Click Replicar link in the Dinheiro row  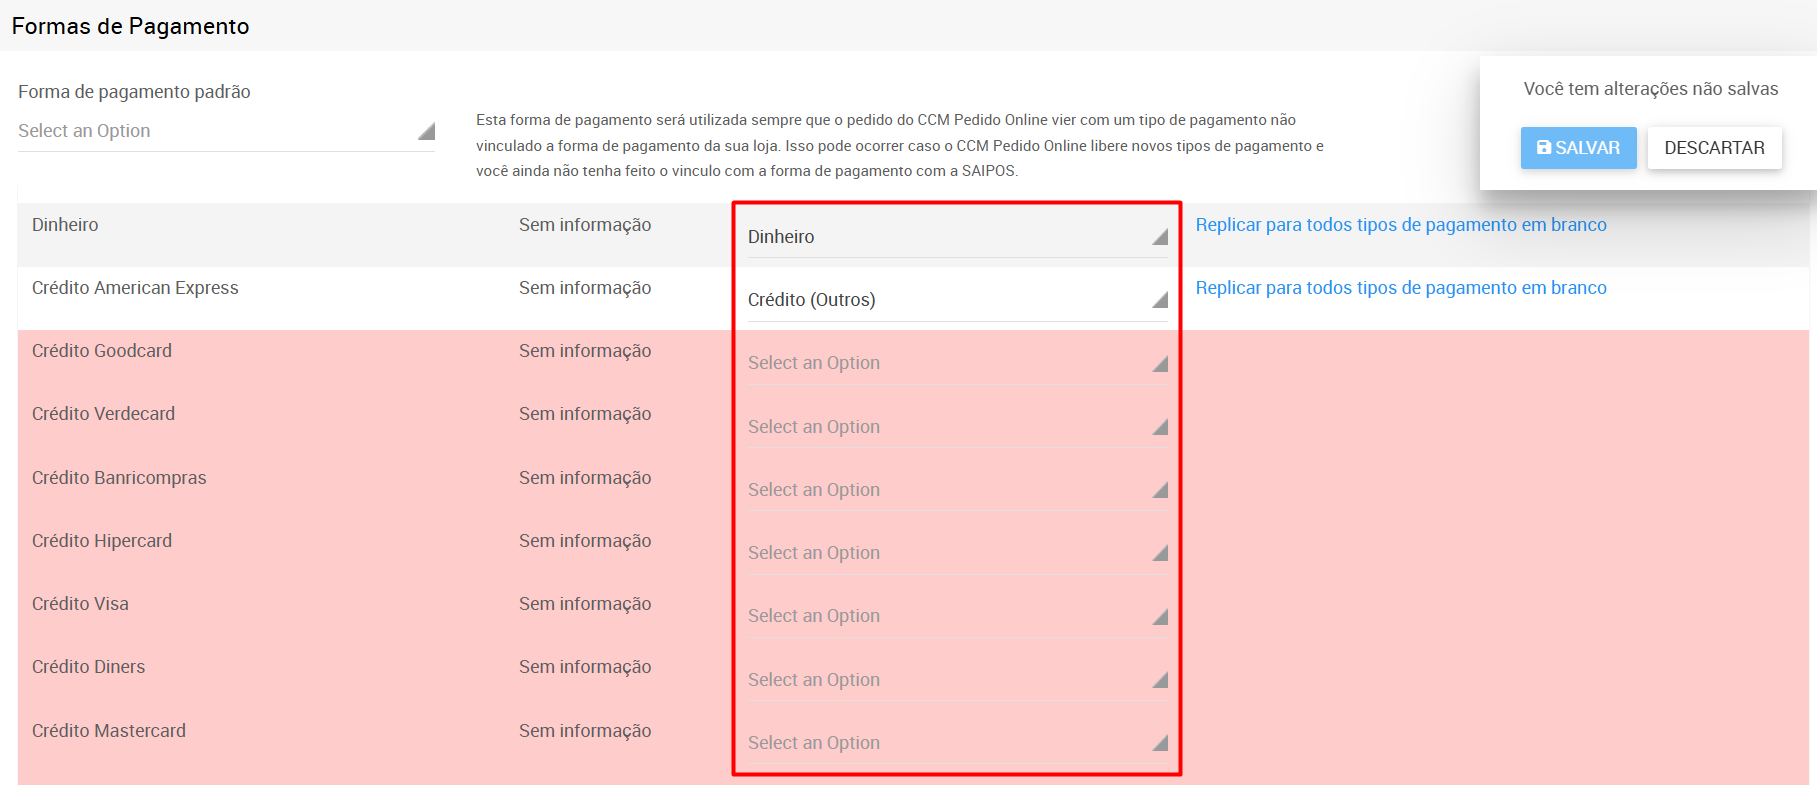[x=1401, y=225]
